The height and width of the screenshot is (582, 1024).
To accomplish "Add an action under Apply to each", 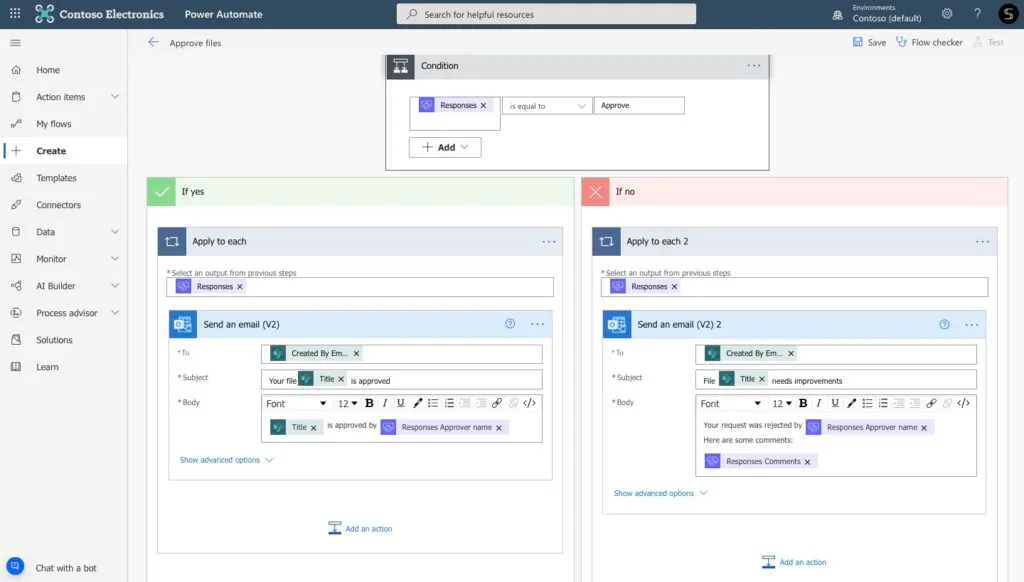I will point(360,528).
